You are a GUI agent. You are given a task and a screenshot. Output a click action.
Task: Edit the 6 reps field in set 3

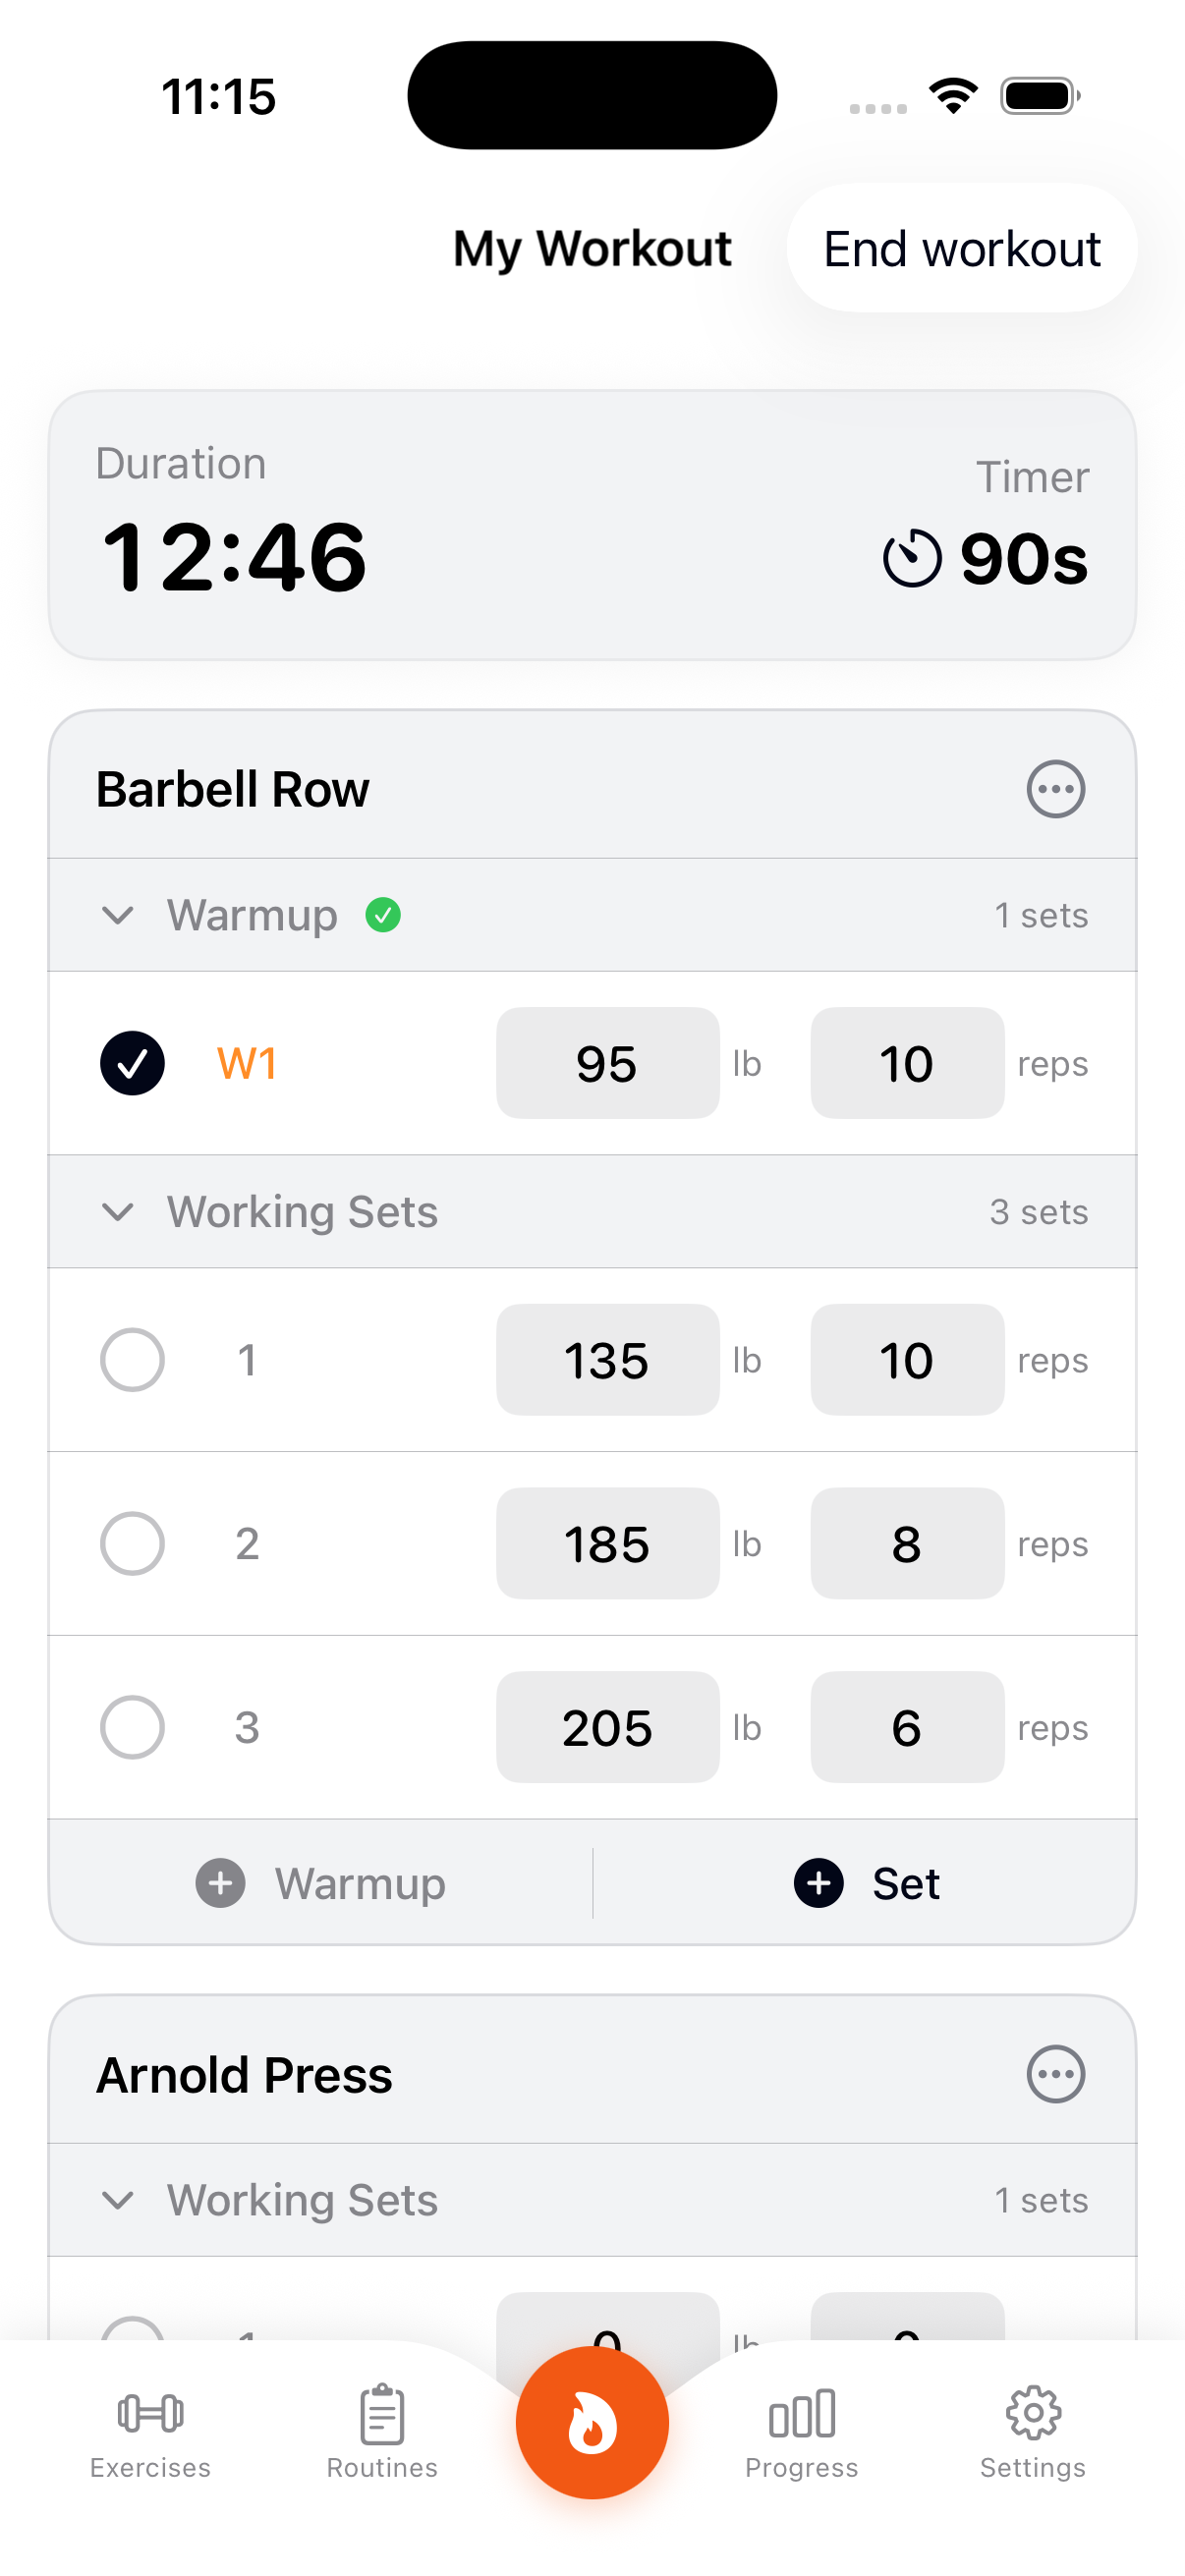click(906, 1727)
